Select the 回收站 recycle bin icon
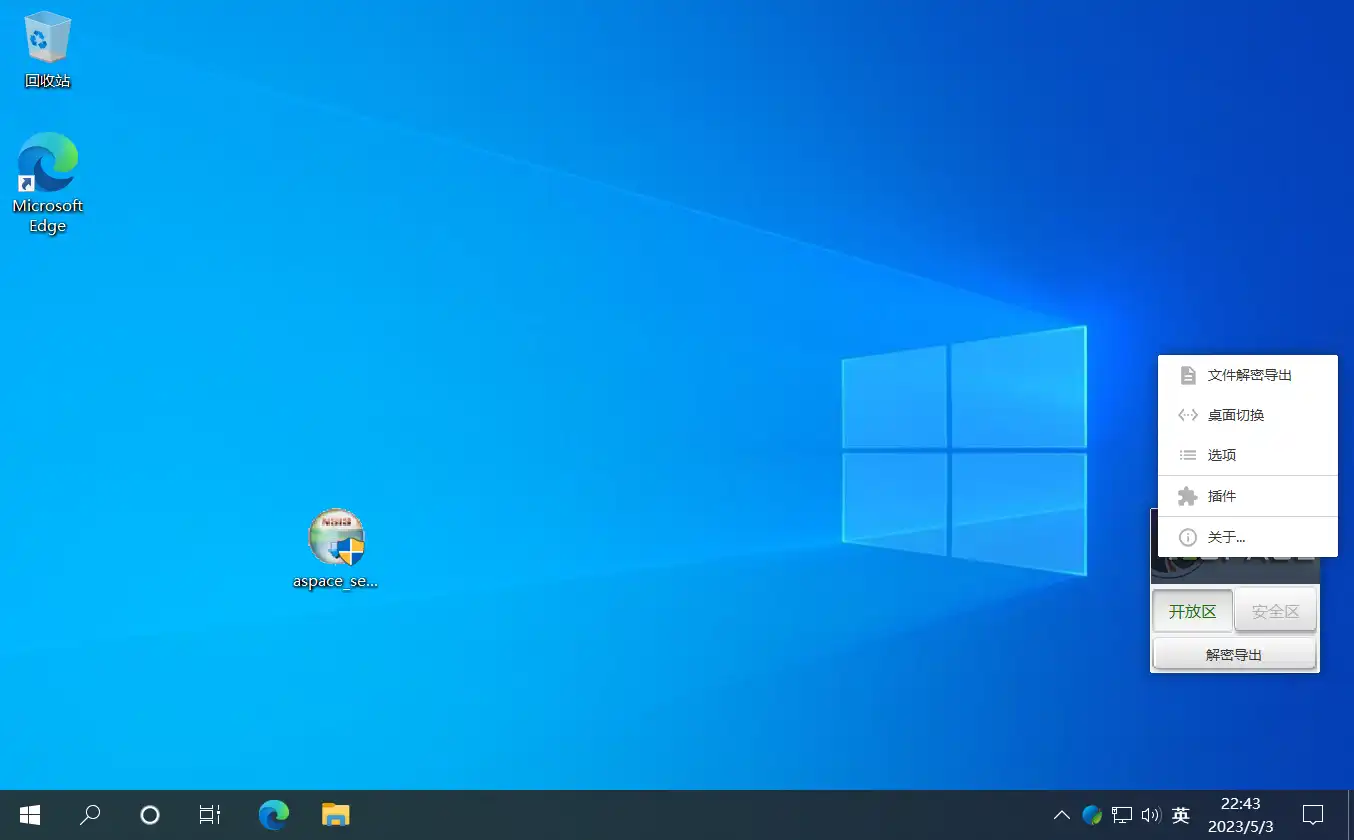This screenshot has width=1354, height=840. tap(47, 50)
